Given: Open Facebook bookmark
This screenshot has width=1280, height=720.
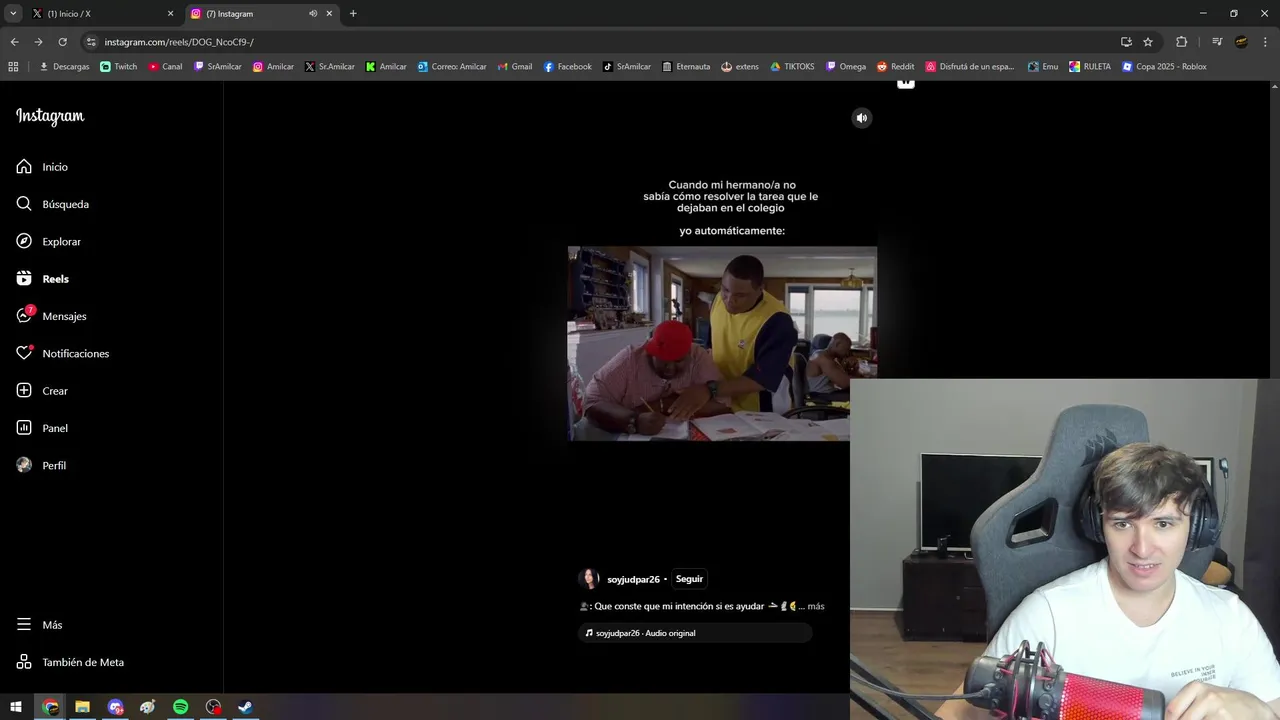Looking at the screenshot, I should [x=567, y=67].
